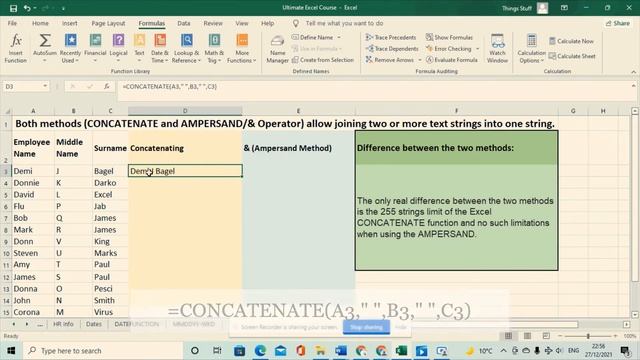Click Calculate Sheet
The height and width of the screenshot is (360, 640).
pos(572,56)
